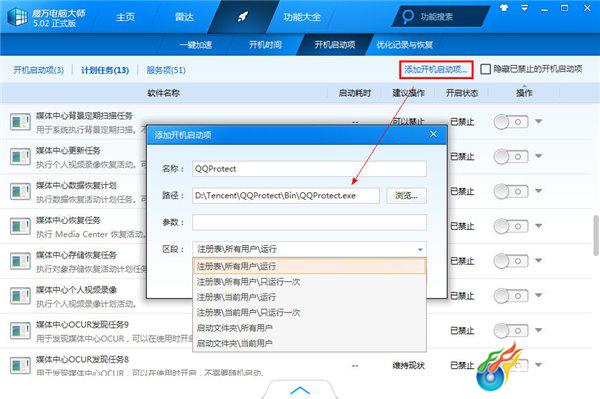The image size is (600, 399).
Task: Open the 区段 combo box
Action: click(309, 249)
